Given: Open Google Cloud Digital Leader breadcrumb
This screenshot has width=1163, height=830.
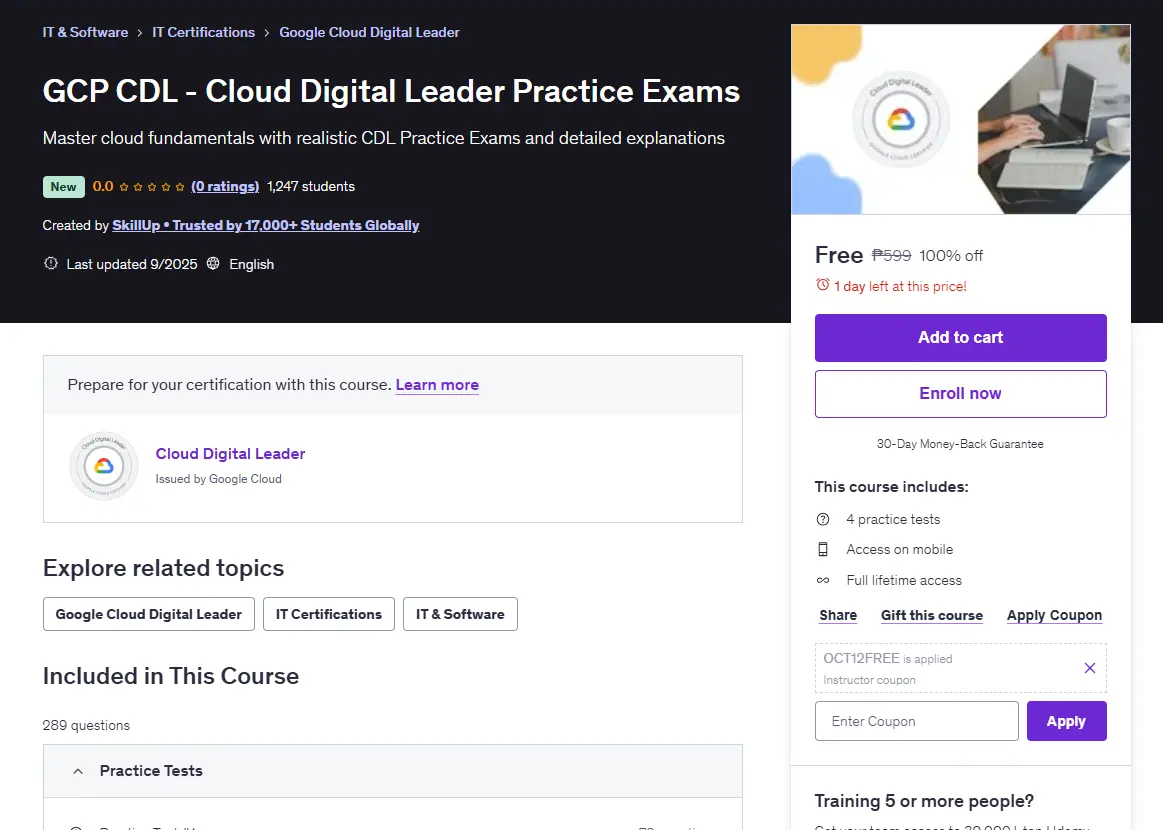Looking at the screenshot, I should coord(369,32).
